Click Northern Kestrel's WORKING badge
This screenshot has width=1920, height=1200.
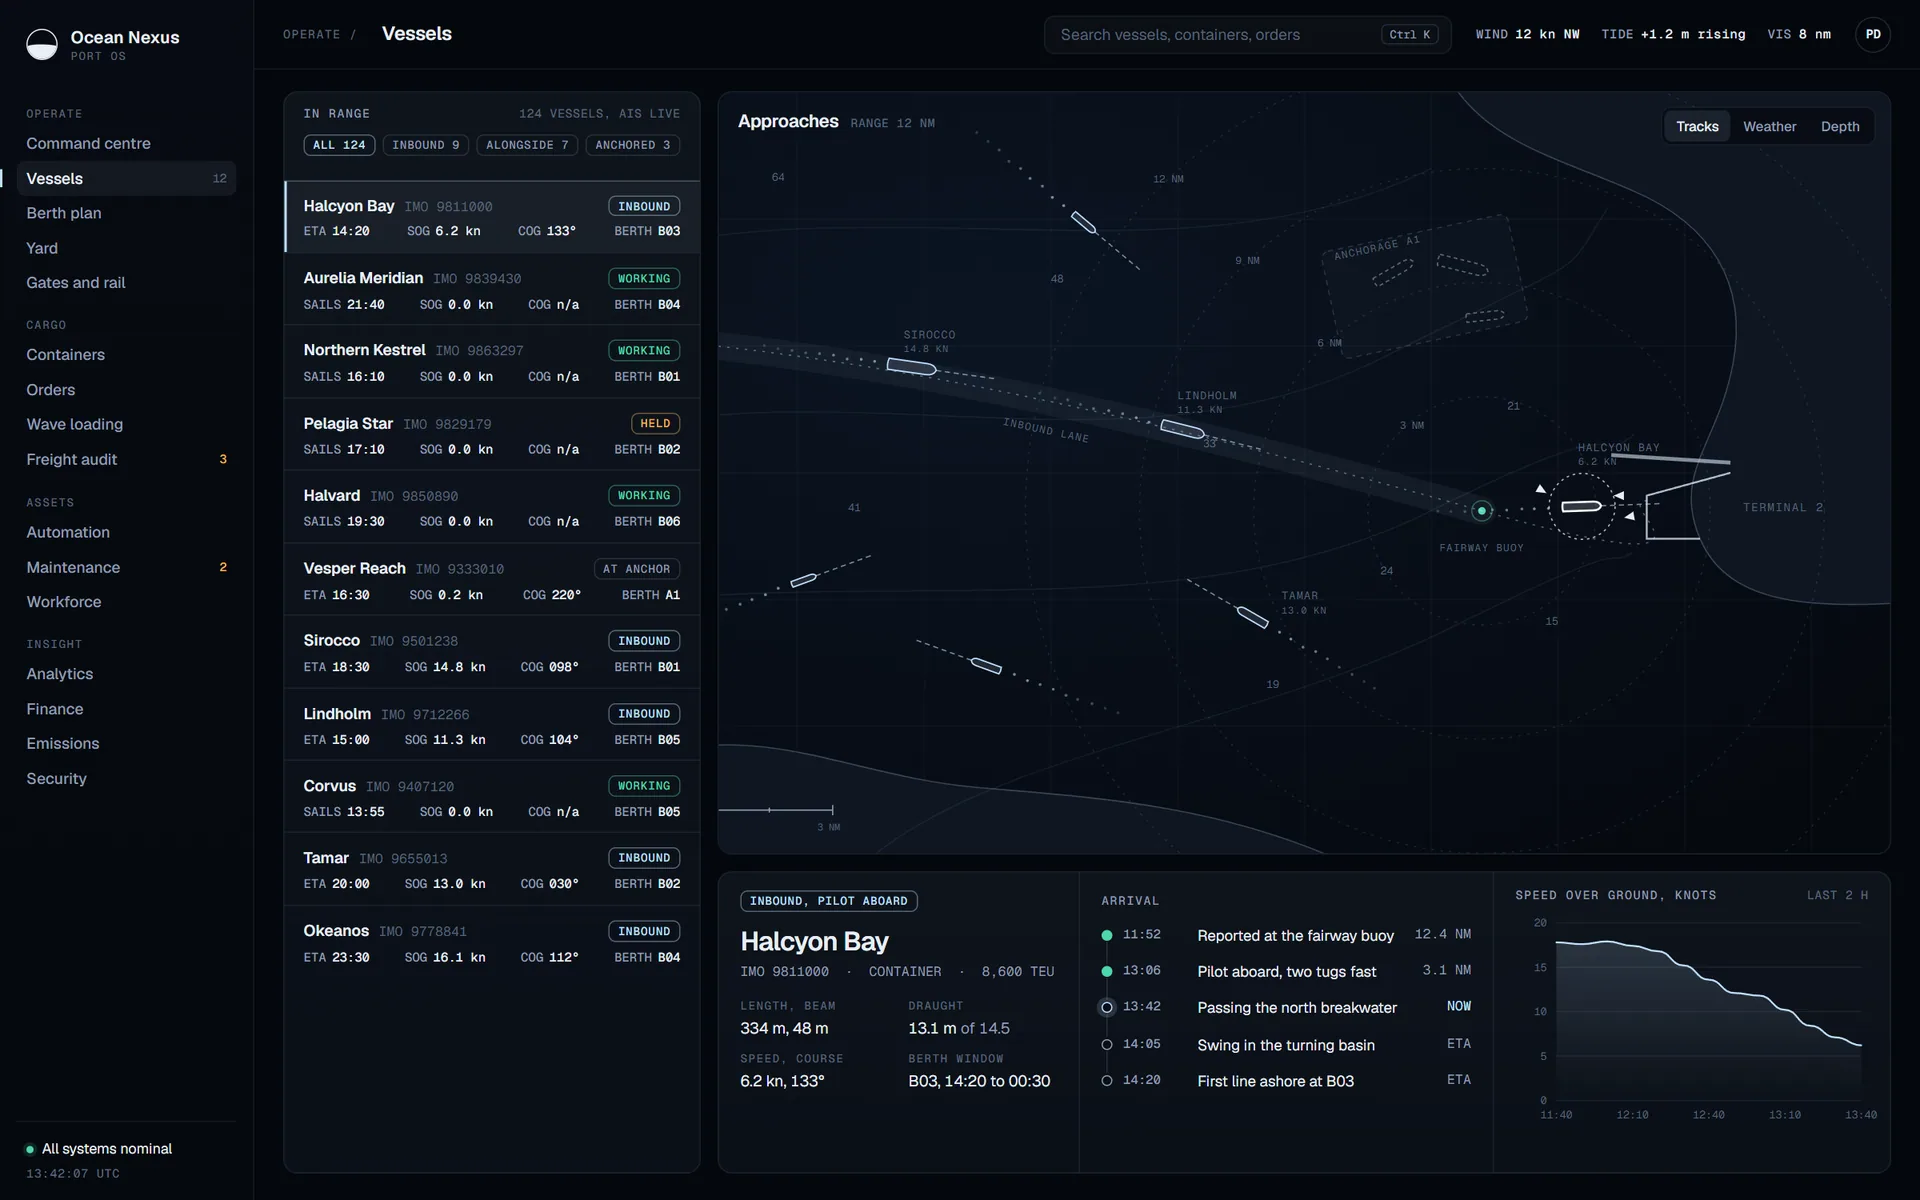coord(644,351)
